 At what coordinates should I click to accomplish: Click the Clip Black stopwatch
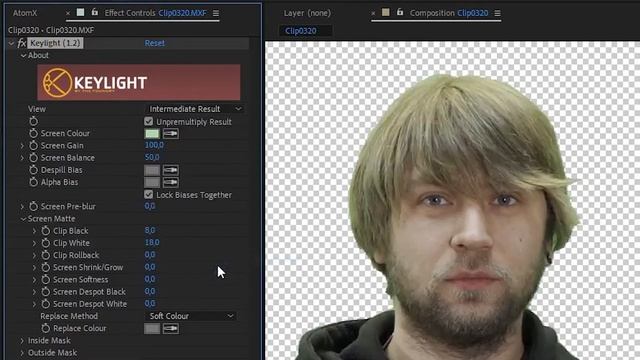point(46,231)
